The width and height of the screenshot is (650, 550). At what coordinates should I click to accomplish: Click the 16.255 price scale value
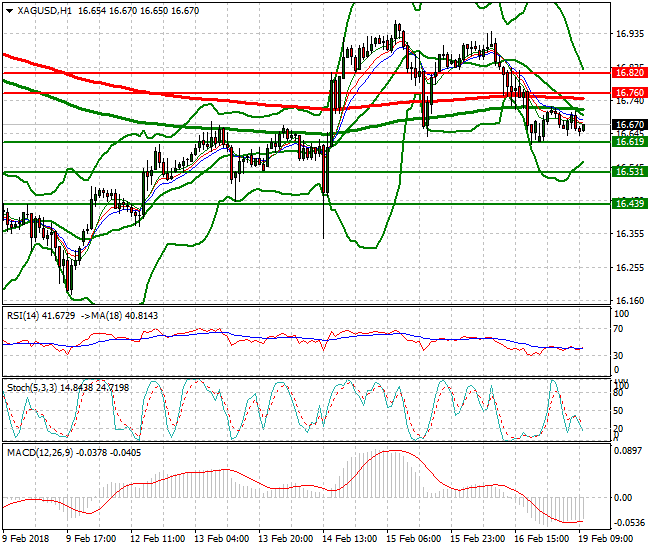630,268
